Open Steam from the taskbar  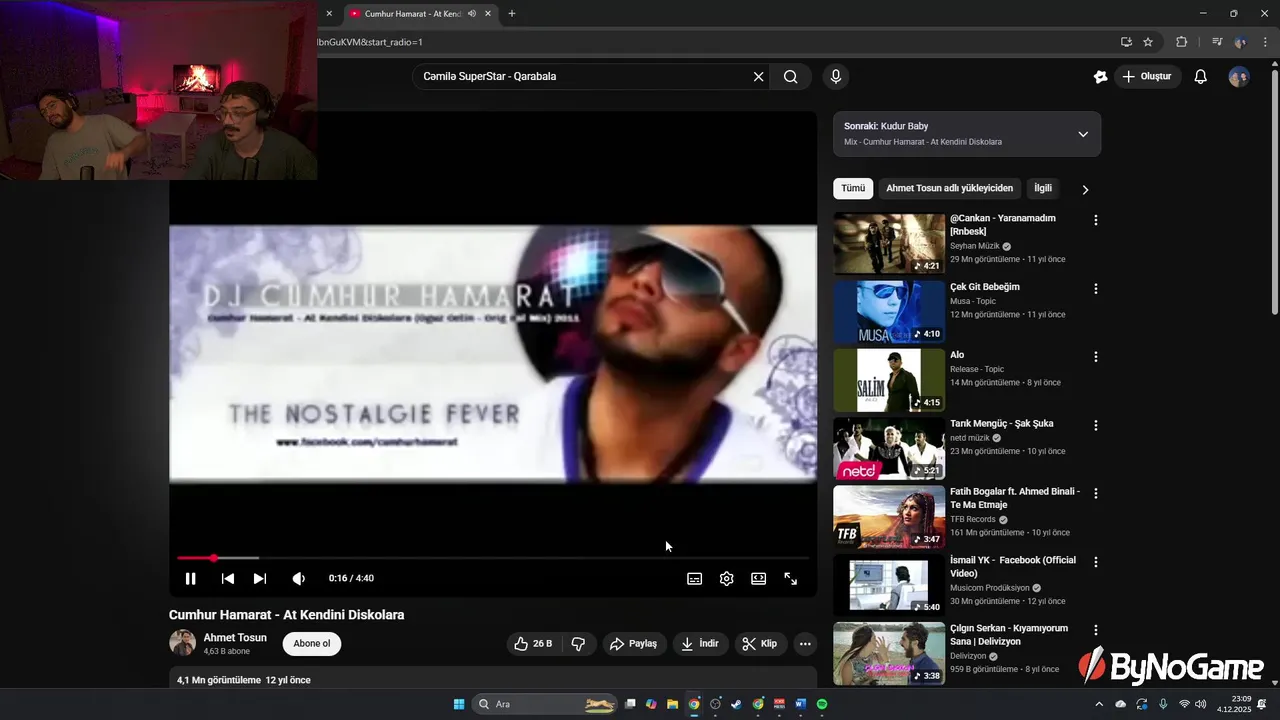[x=736, y=704]
